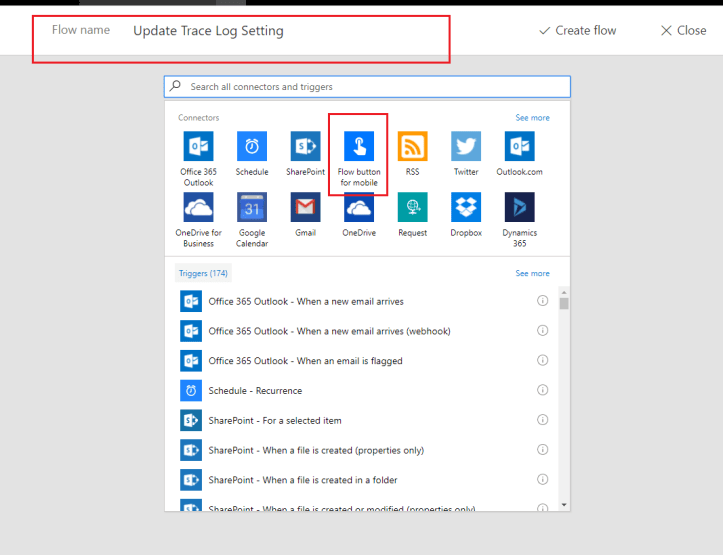Image resolution: width=723 pixels, height=555 pixels.
Task: Show info for SharePoint selected item trigger
Action: click(542, 420)
